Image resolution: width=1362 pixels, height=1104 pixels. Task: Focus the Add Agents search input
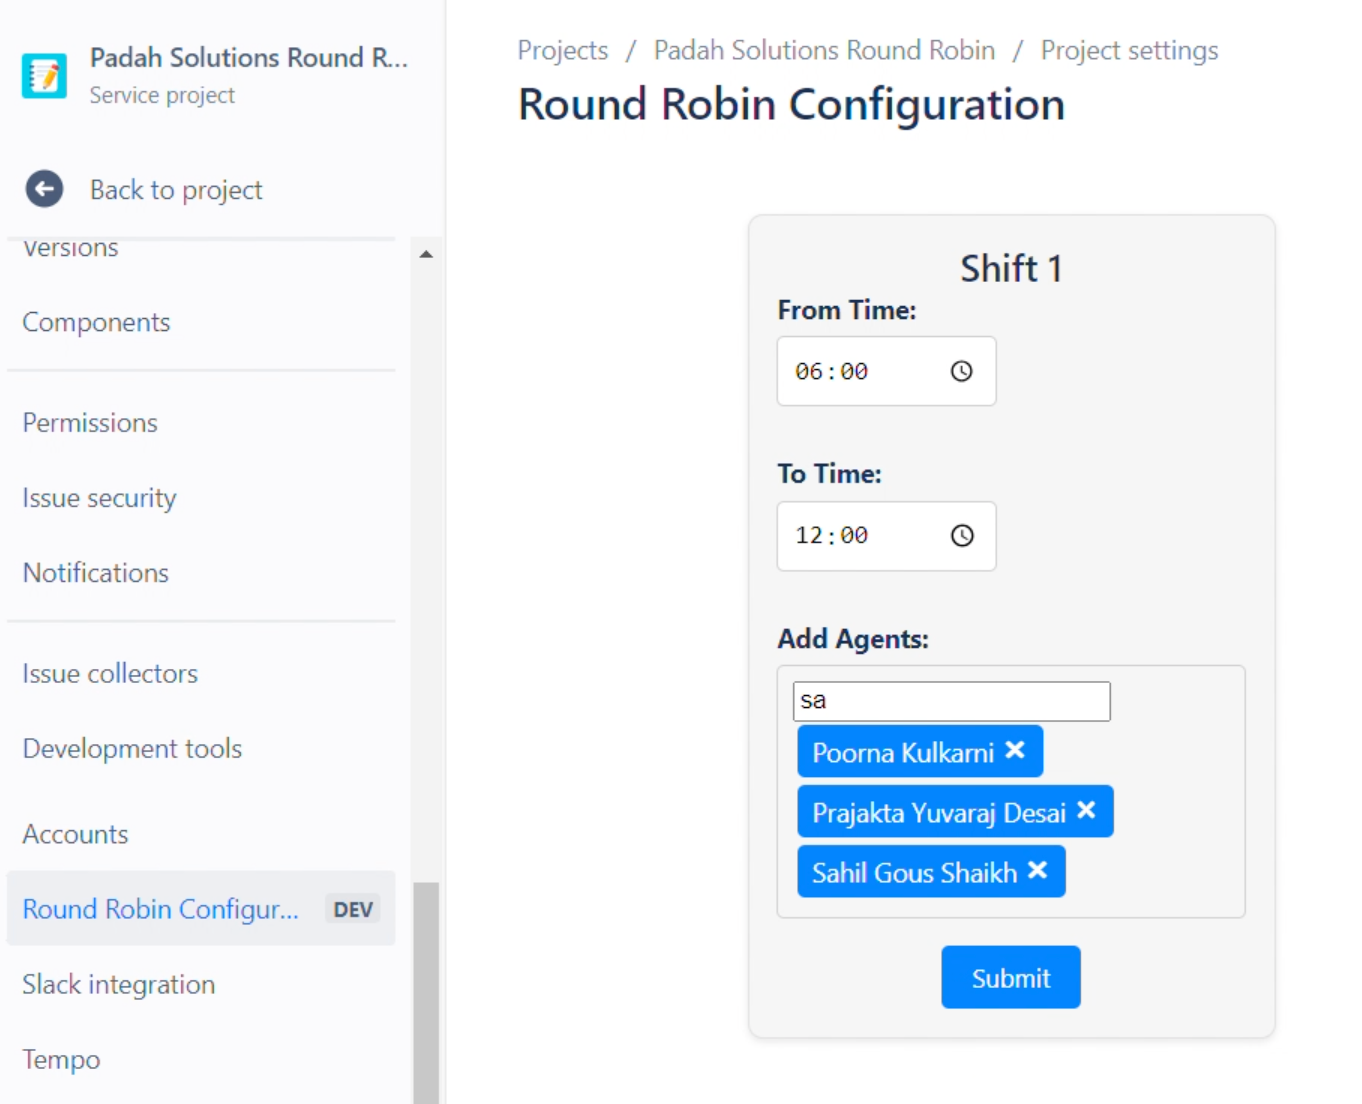pyautogui.click(x=951, y=701)
